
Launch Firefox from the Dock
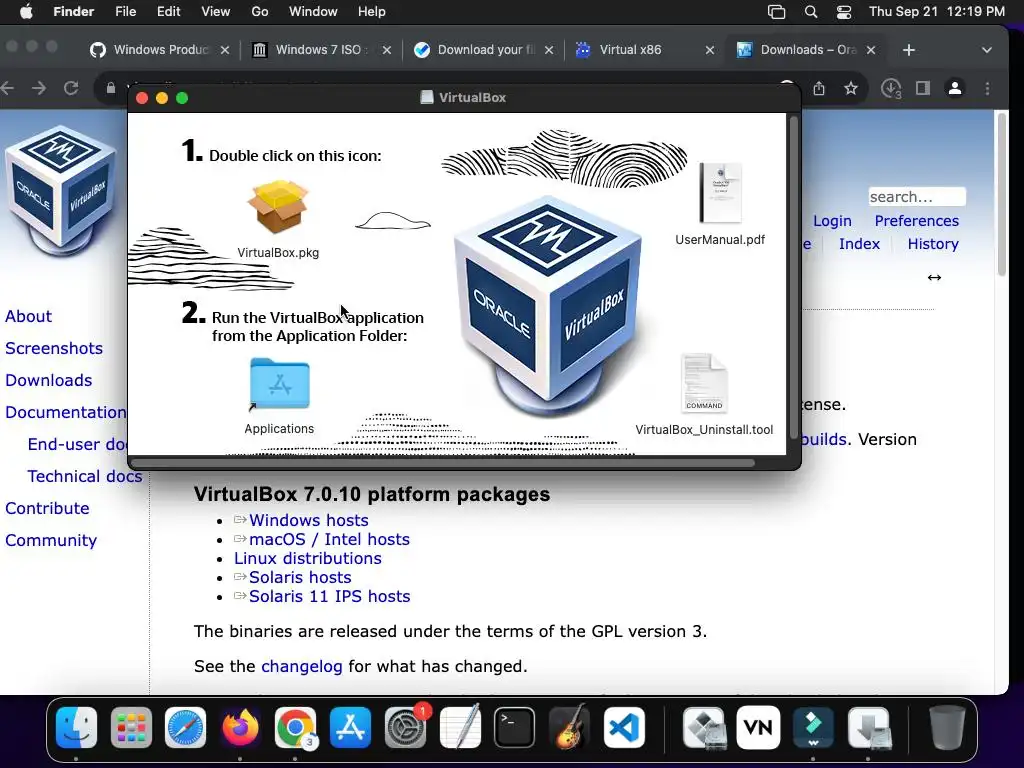pos(240,728)
